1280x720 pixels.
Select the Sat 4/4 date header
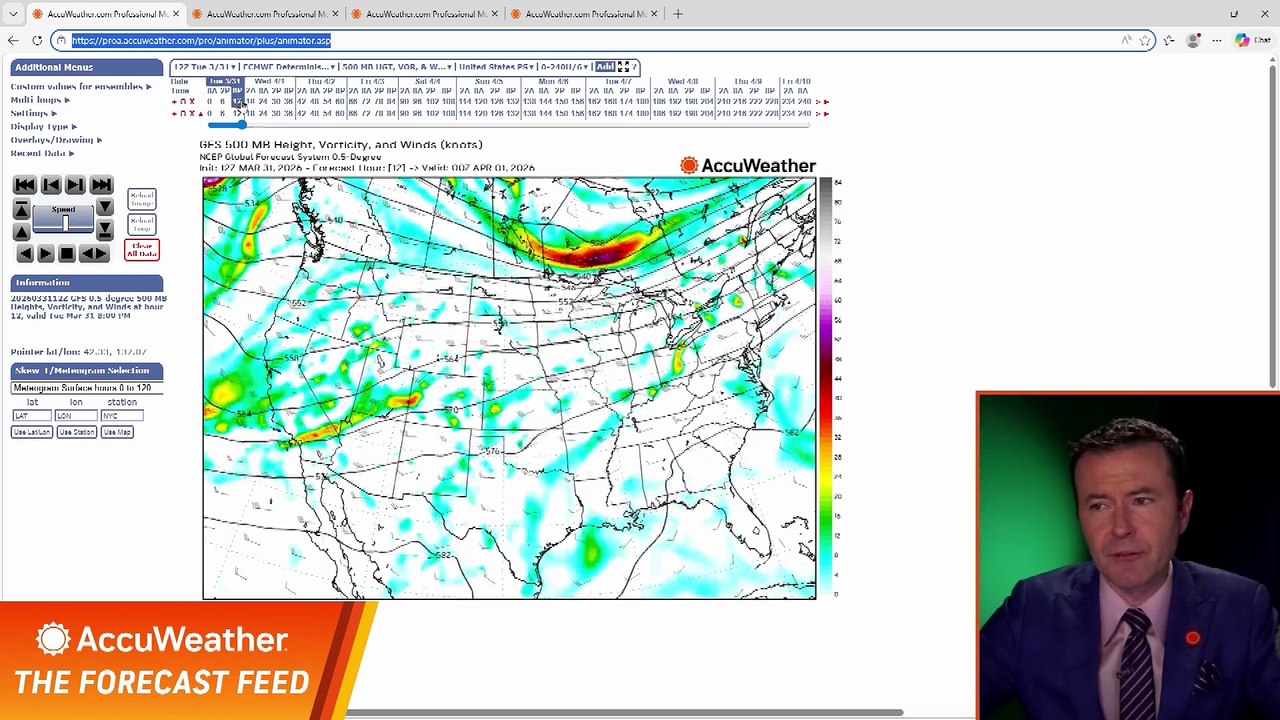point(427,81)
